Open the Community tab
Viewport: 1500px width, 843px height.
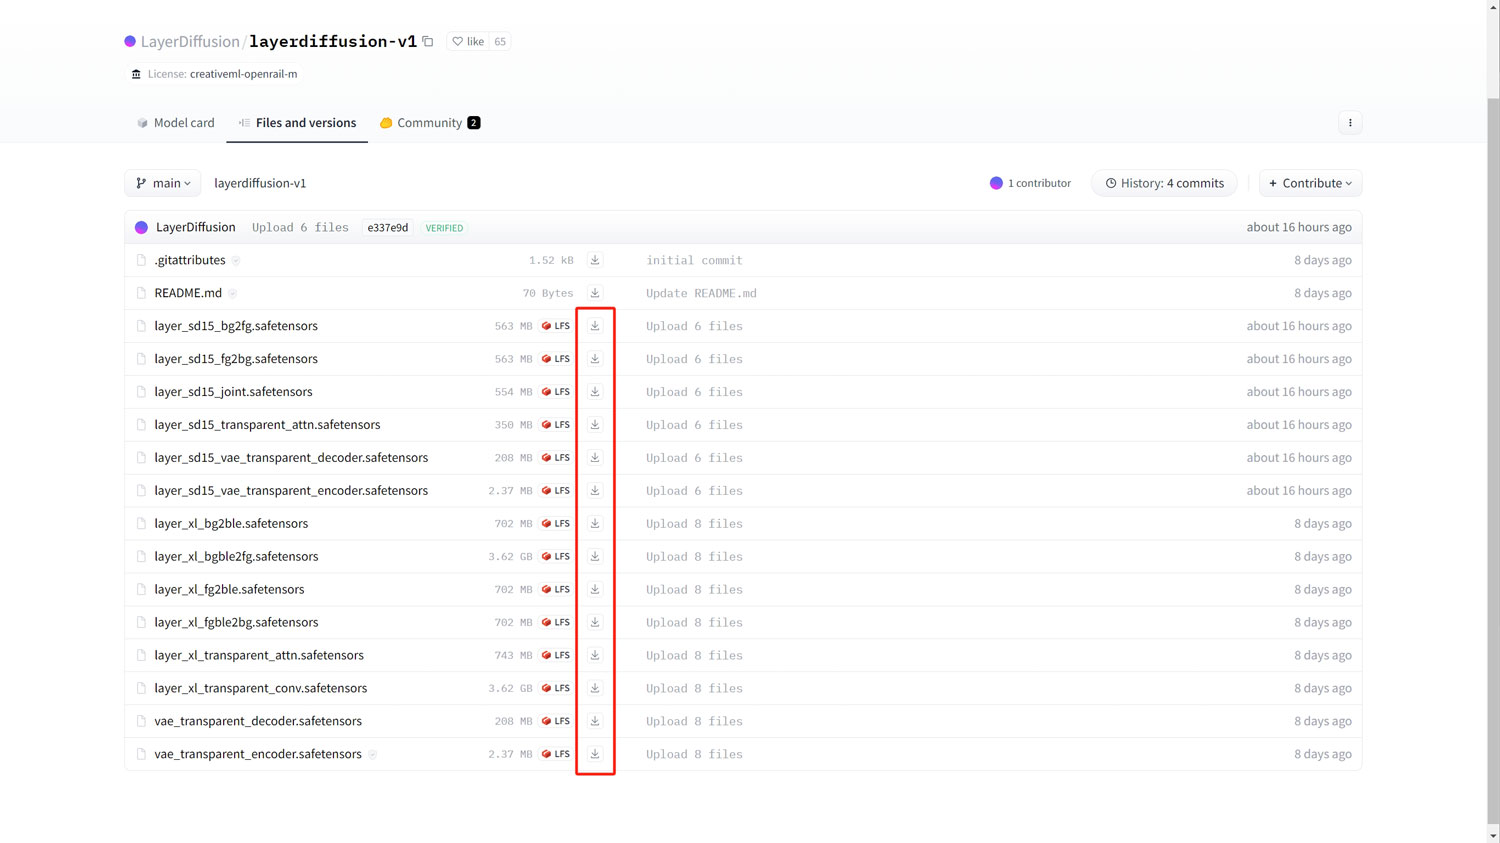(429, 123)
